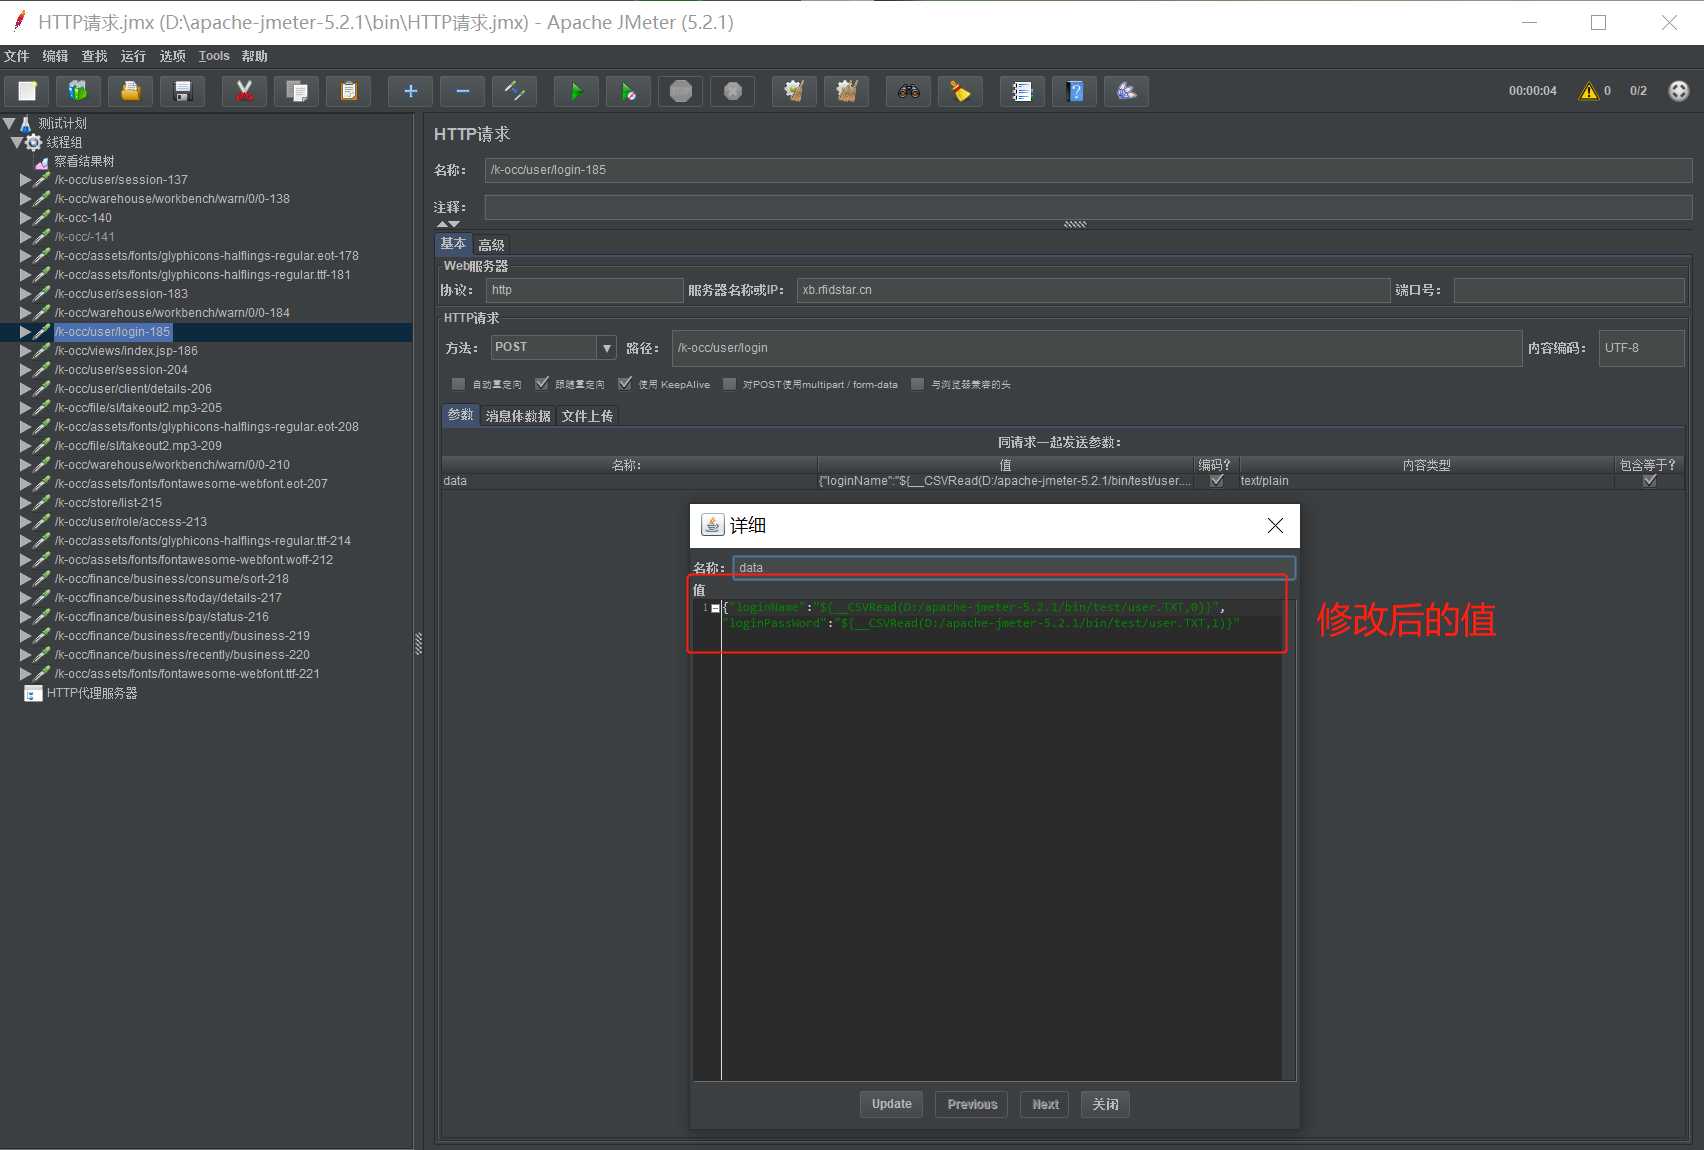This screenshot has width=1704, height=1150.
Task: Save the test plan with the disk icon
Action: point(183,91)
